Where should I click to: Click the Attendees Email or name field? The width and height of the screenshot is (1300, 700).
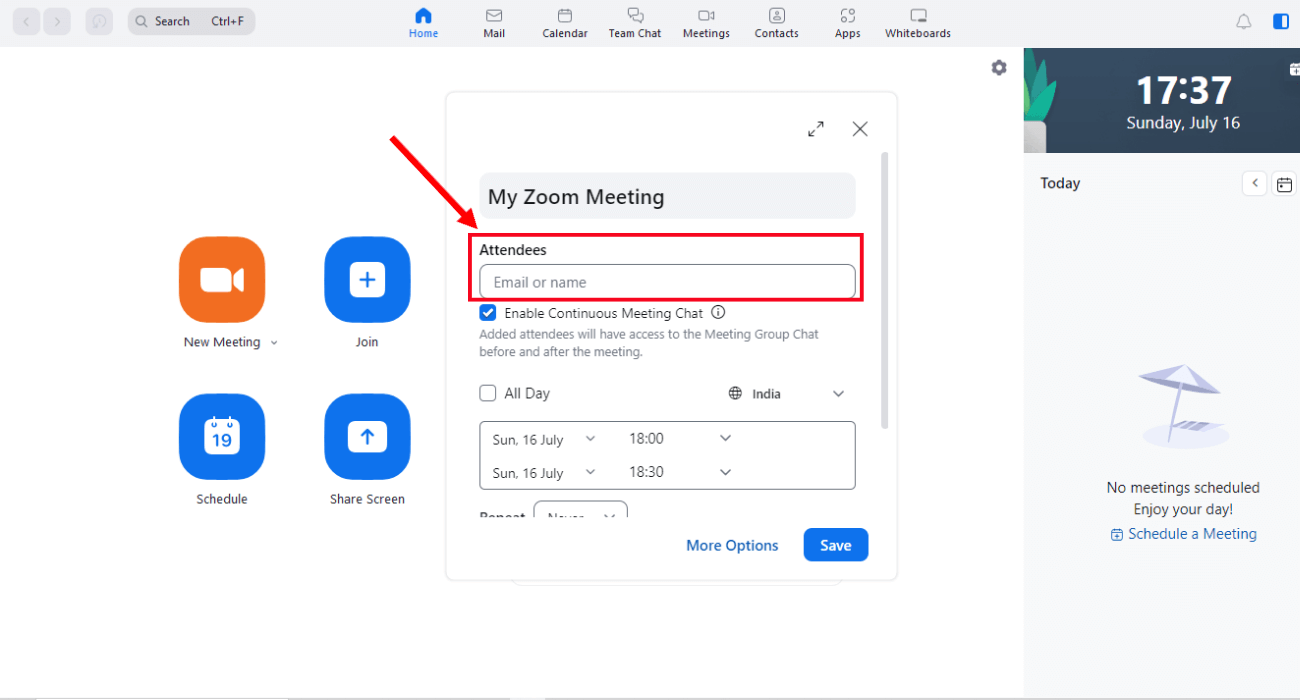pyautogui.click(x=667, y=282)
